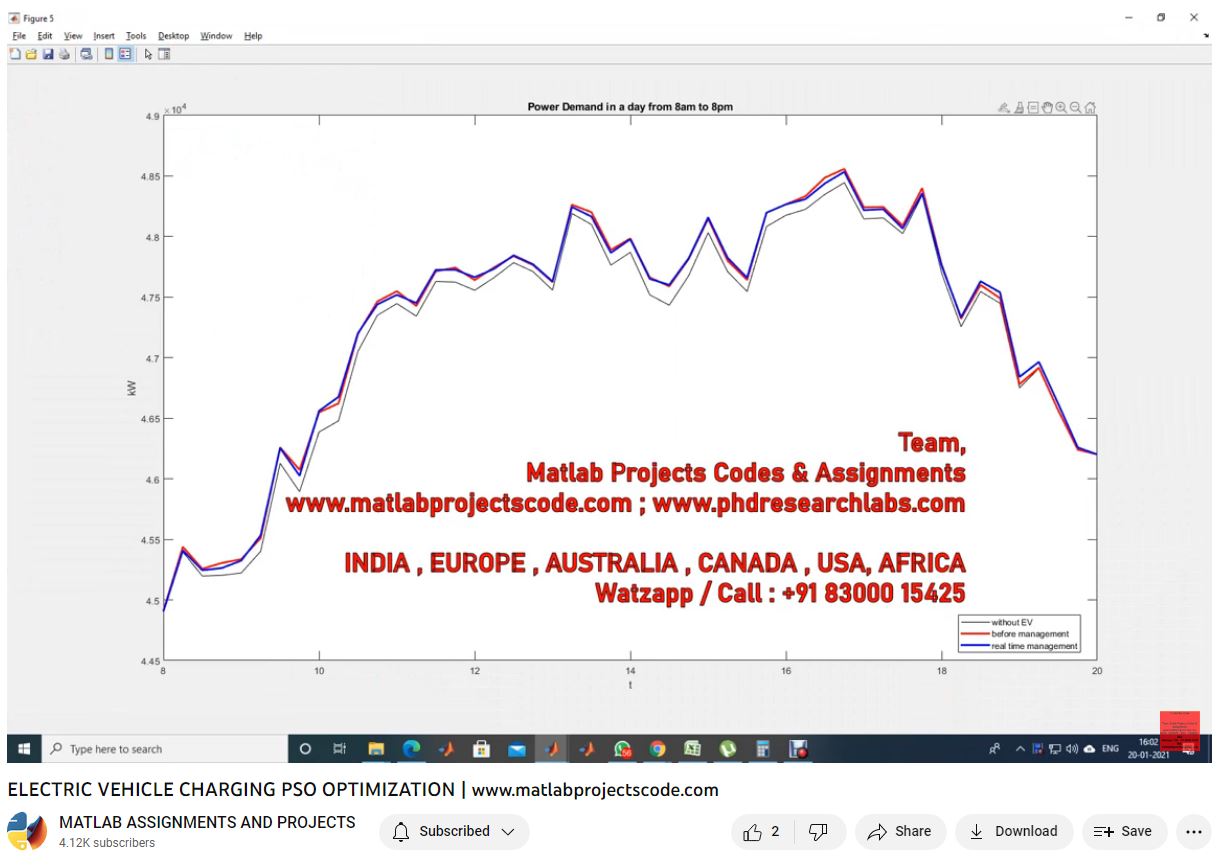Click the 'kW' y-axis label
Viewport: 1225px width, 865px height.
(x=132, y=388)
